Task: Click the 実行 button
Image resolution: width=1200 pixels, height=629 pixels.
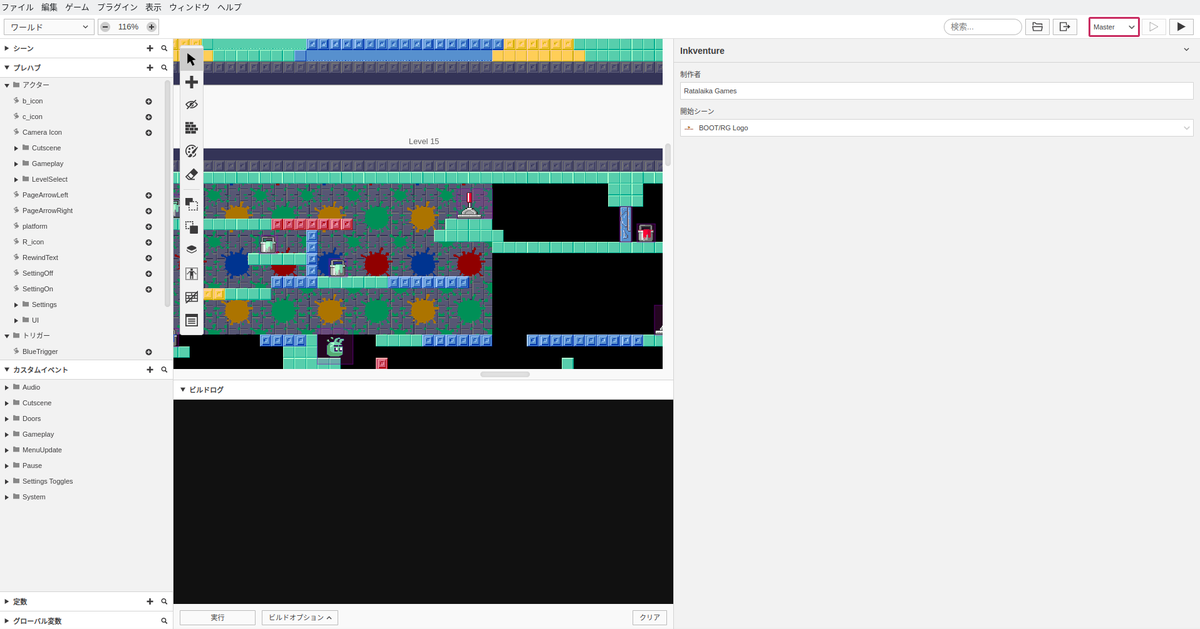Action: (x=217, y=618)
